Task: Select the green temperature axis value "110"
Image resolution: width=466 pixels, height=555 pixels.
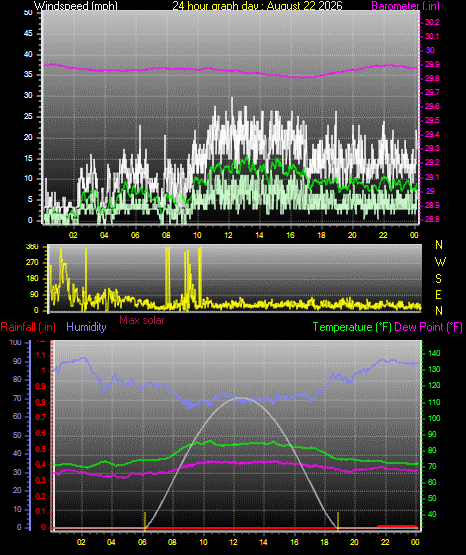Action: click(x=434, y=402)
